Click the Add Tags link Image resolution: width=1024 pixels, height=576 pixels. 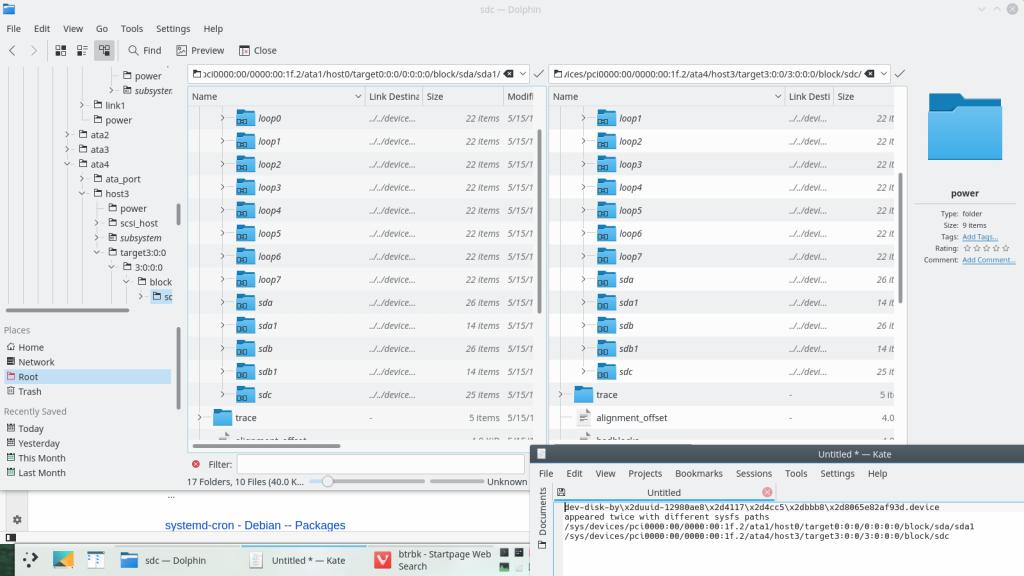[979, 237]
